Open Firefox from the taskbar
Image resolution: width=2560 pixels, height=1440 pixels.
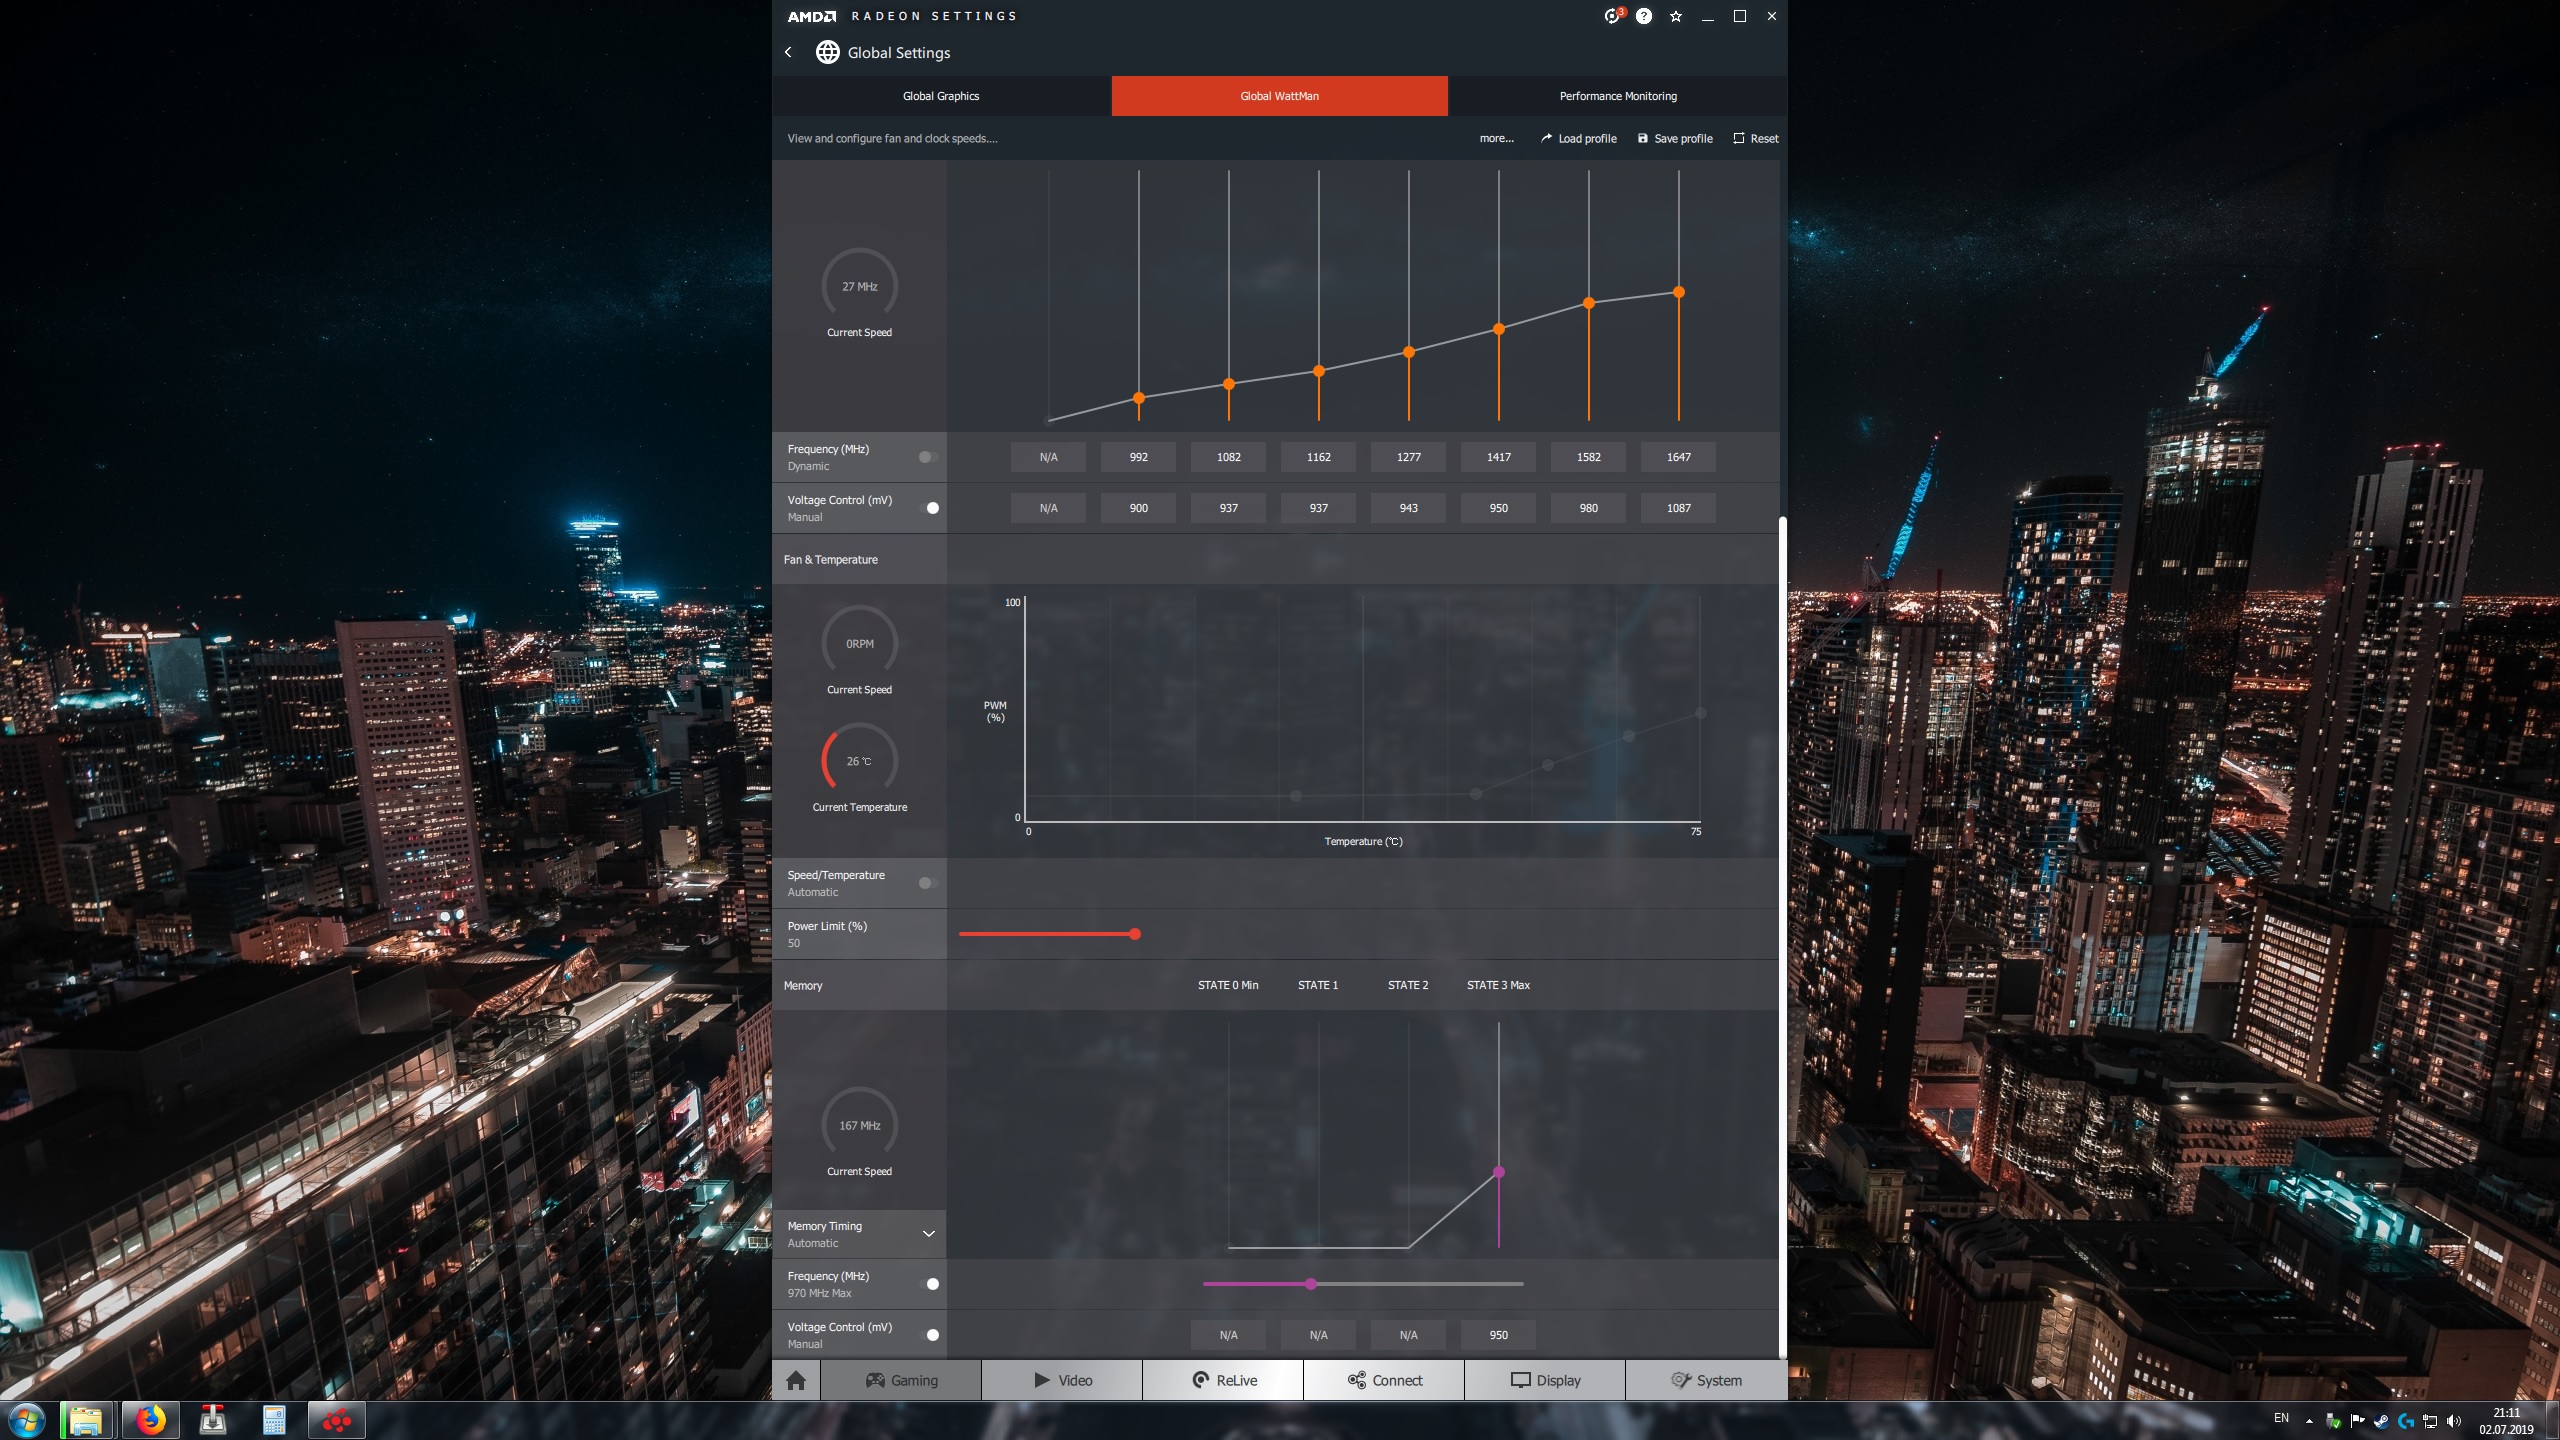click(x=151, y=1420)
